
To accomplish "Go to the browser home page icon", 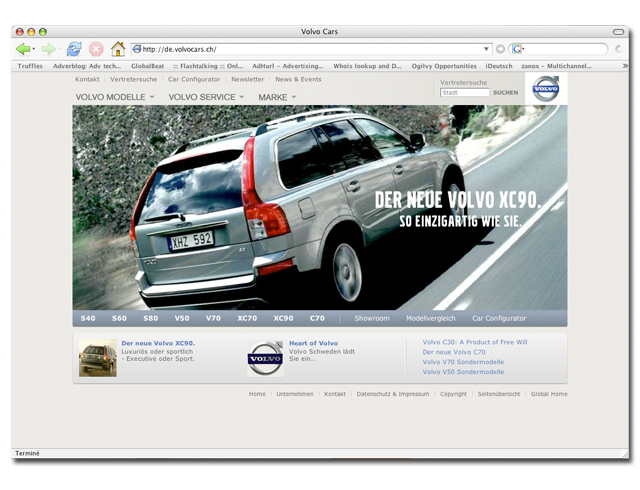I will click(x=118, y=49).
